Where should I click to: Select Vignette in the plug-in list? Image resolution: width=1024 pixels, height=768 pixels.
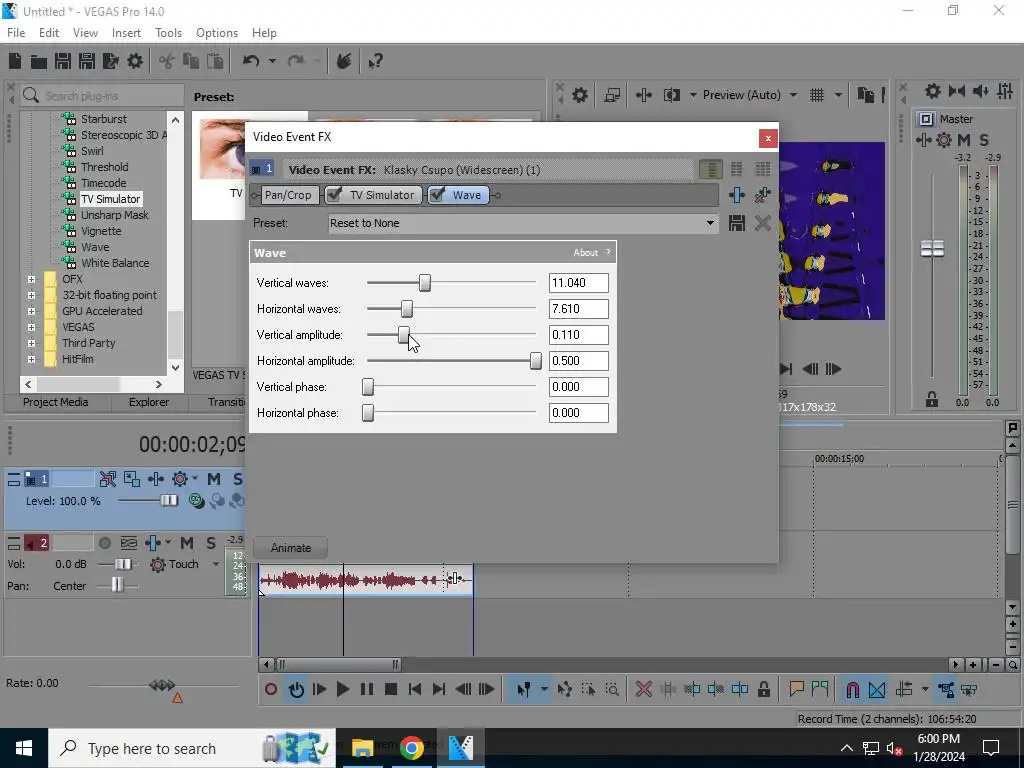[x=101, y=231]
